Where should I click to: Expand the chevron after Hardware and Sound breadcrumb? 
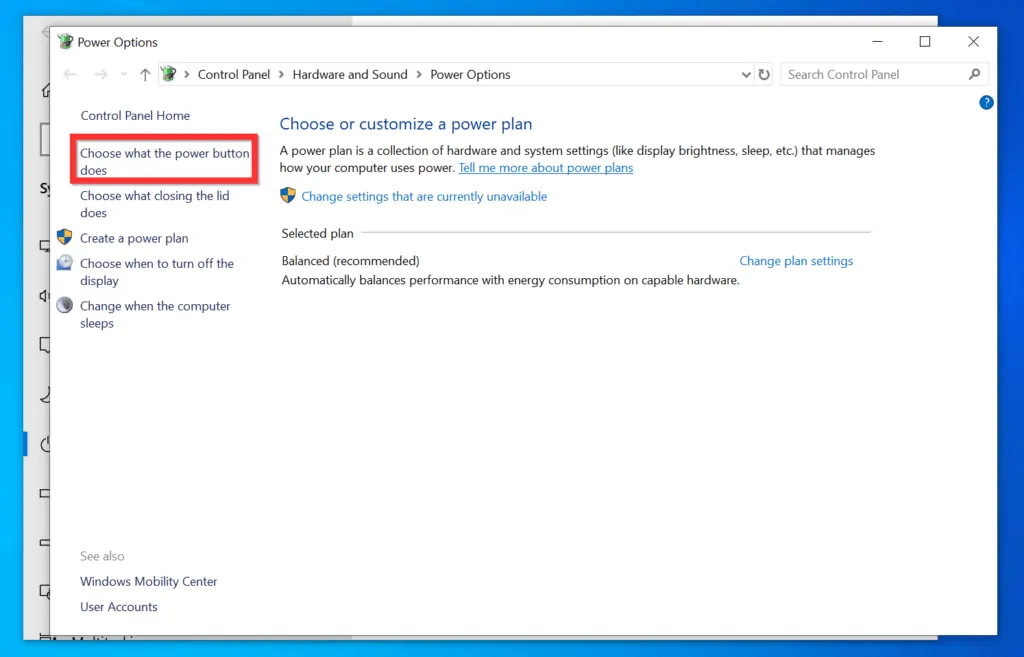click(x=419, y=75)
